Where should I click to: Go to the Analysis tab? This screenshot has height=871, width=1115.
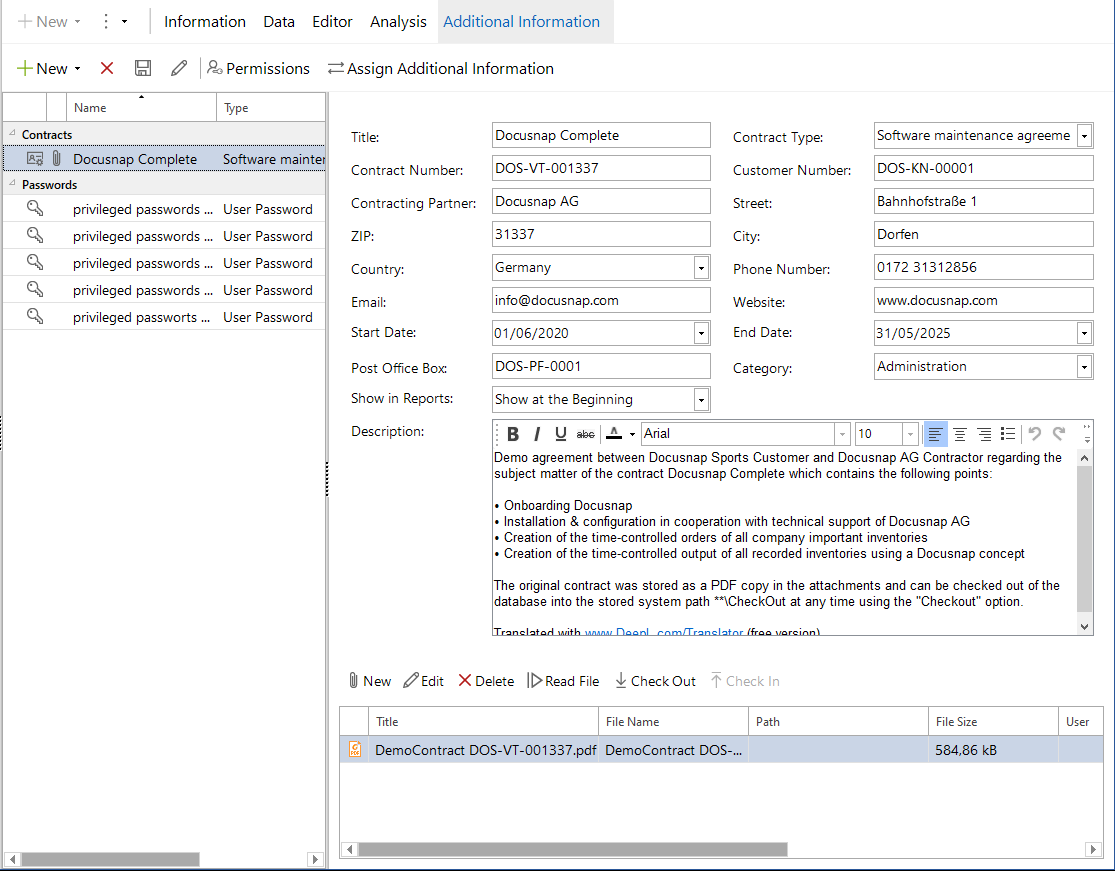coord(398,21)
